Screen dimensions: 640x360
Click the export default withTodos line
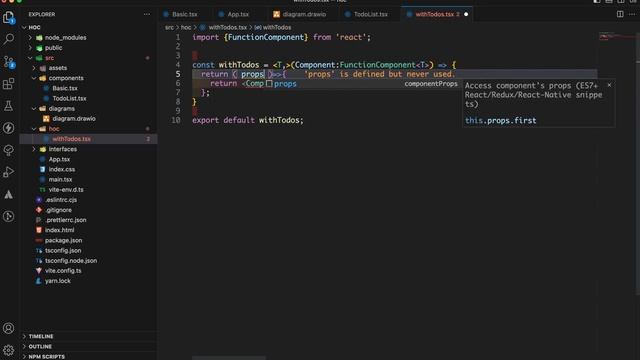pos(248,120)
